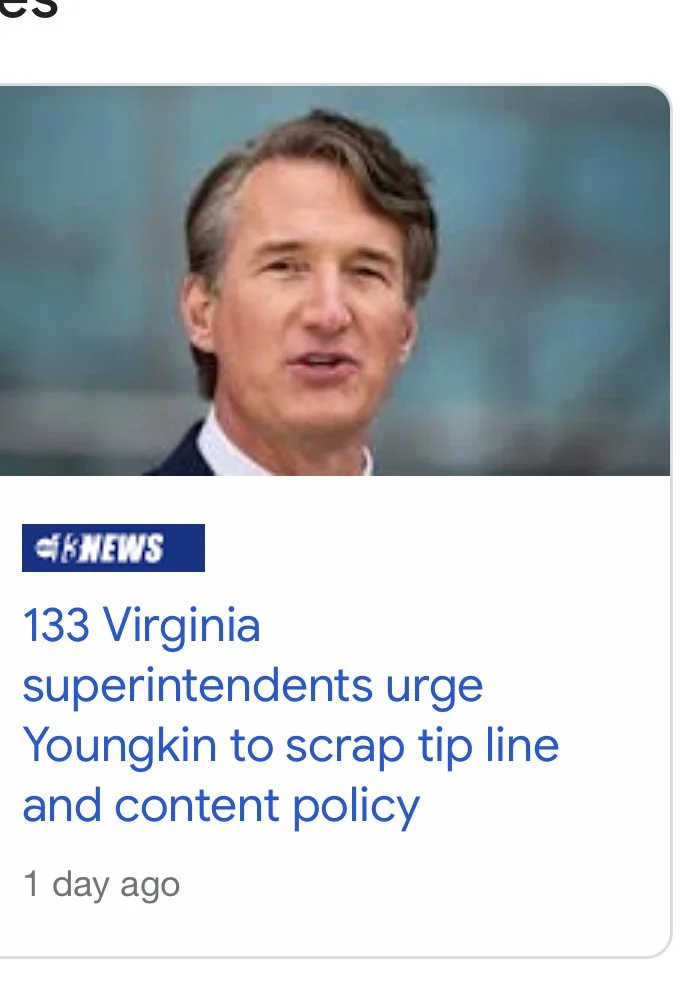
Task: Click the "tip line" words in the headline
Action: click(488, 747)
